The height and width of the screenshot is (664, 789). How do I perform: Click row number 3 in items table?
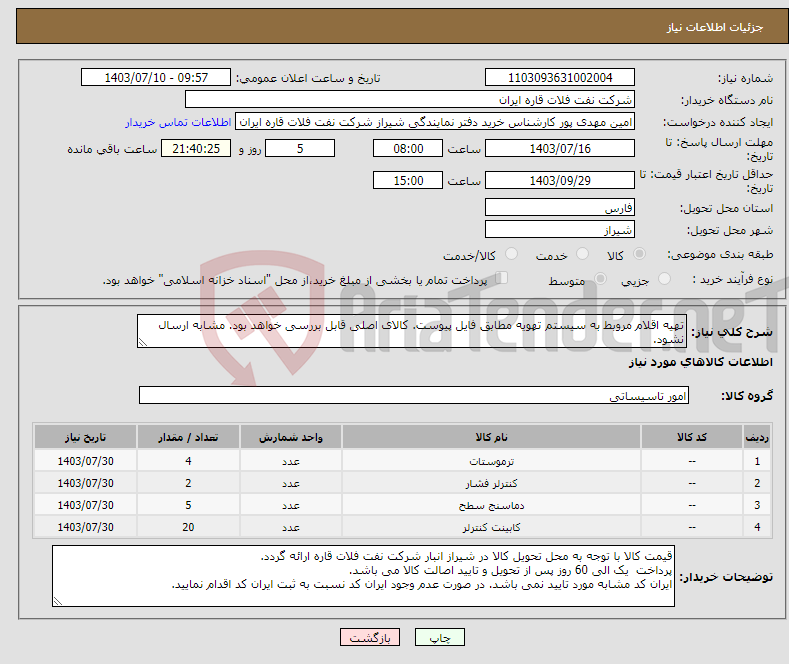click(757, 505)
